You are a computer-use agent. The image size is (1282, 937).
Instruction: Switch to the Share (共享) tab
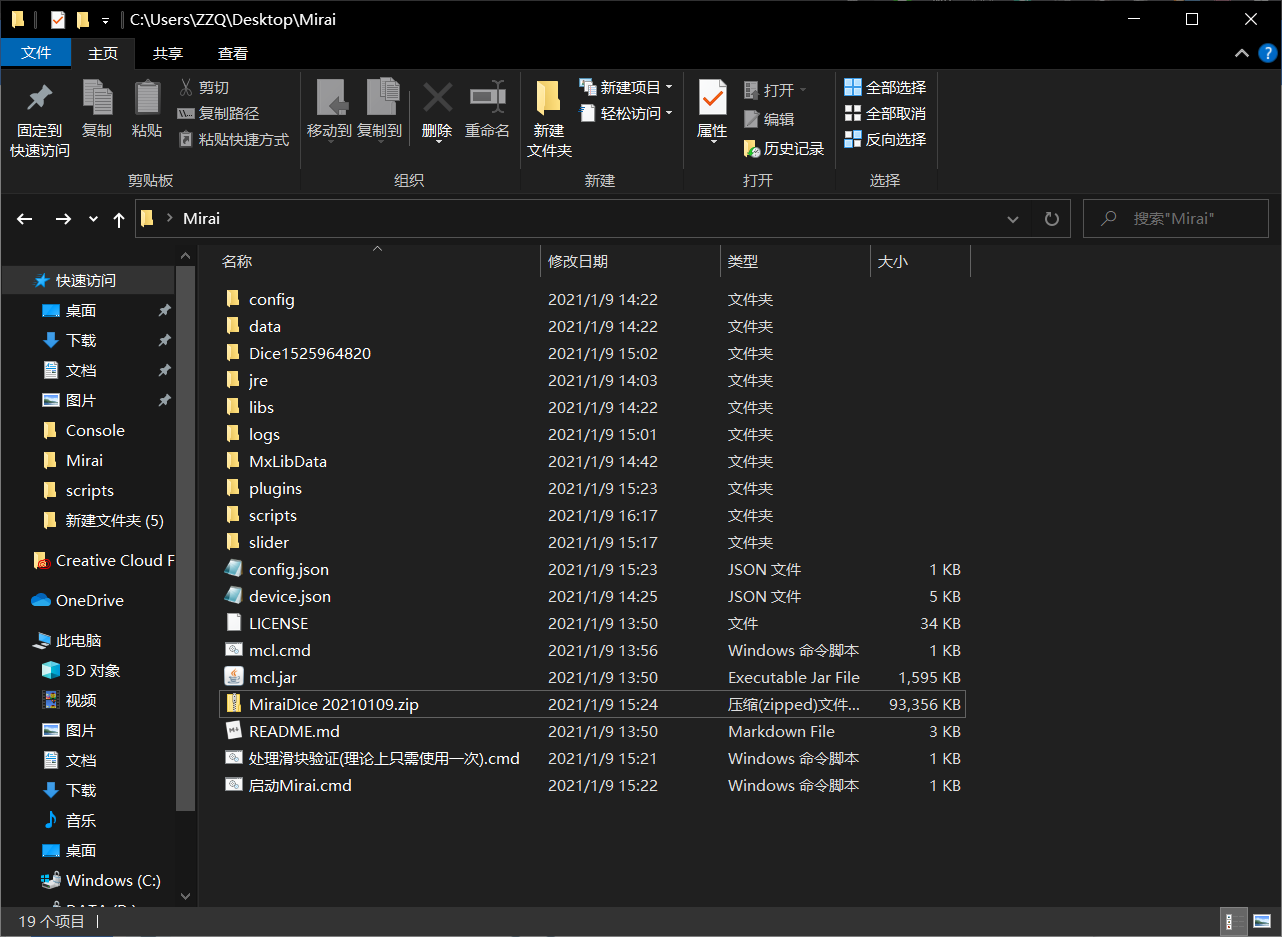point(168,54)
